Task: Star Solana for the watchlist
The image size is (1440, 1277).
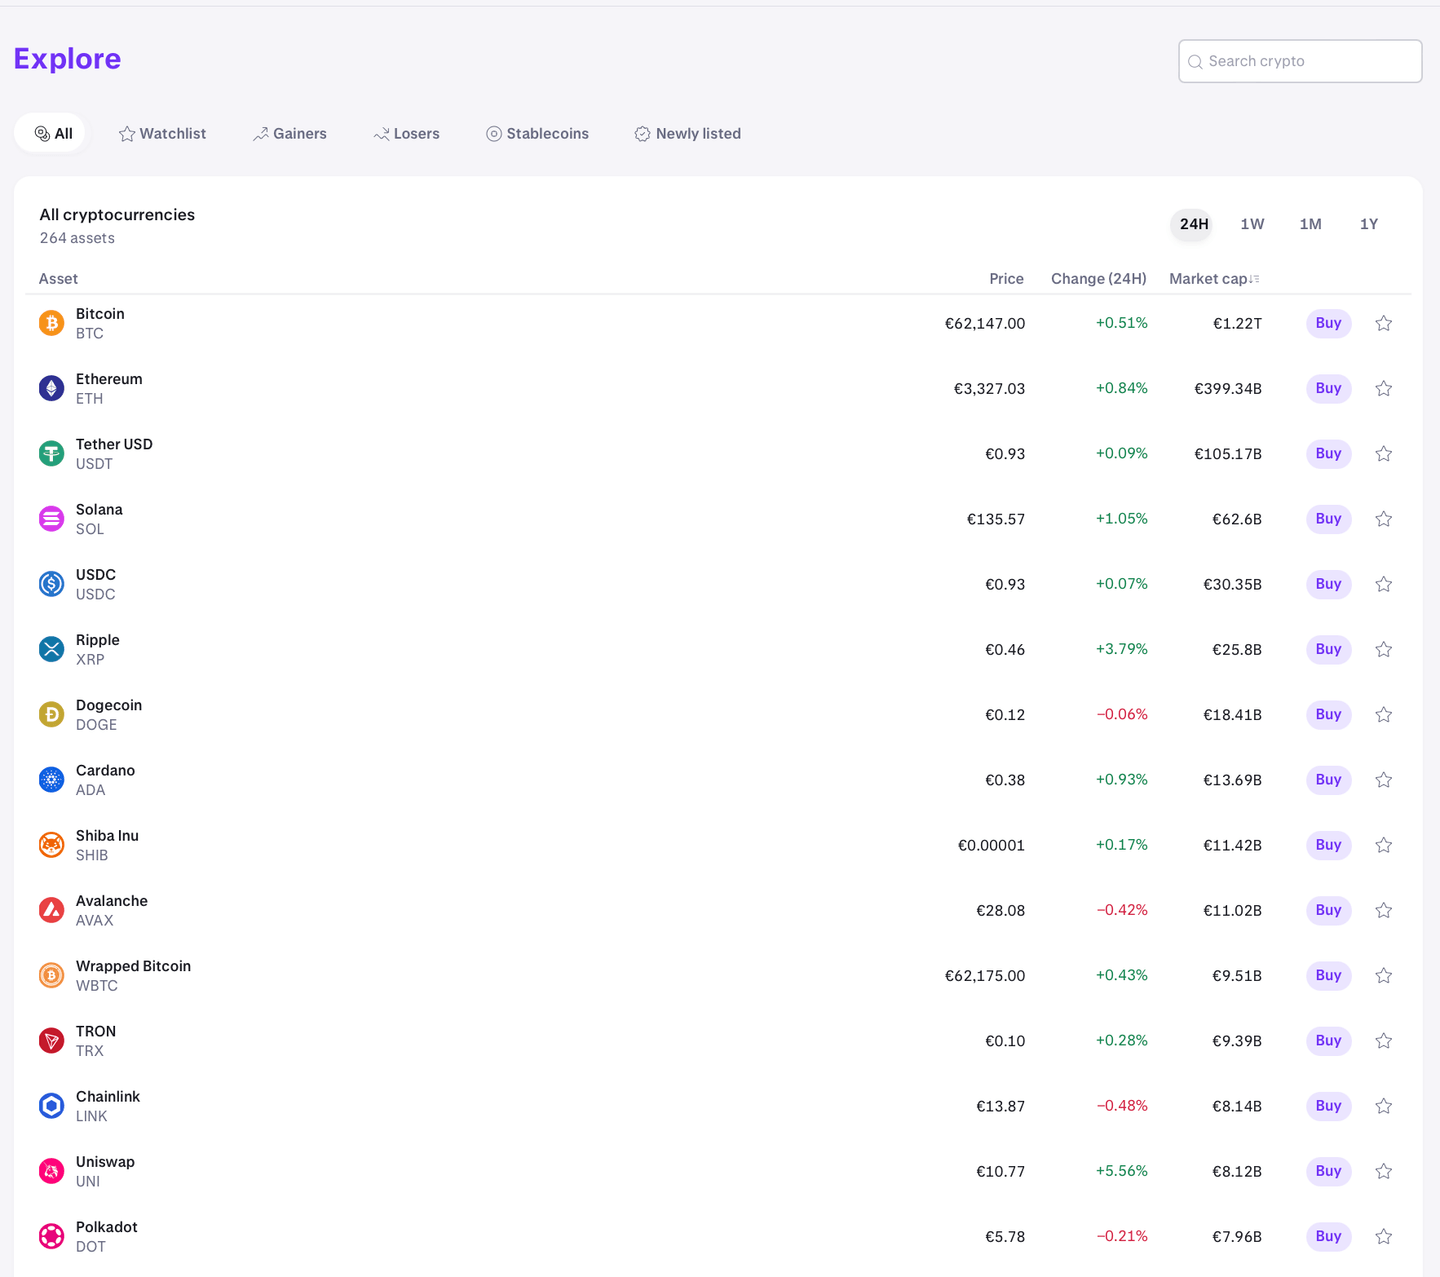Action: click(x=1383, y=518)
